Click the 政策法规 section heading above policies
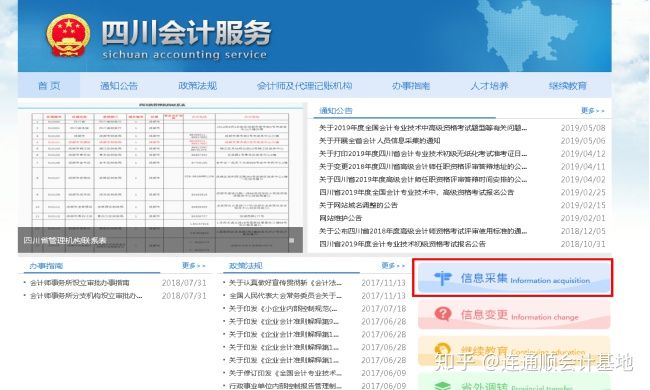Image resolution: width=650 pixels, height=390 pixels. [245, 266]
